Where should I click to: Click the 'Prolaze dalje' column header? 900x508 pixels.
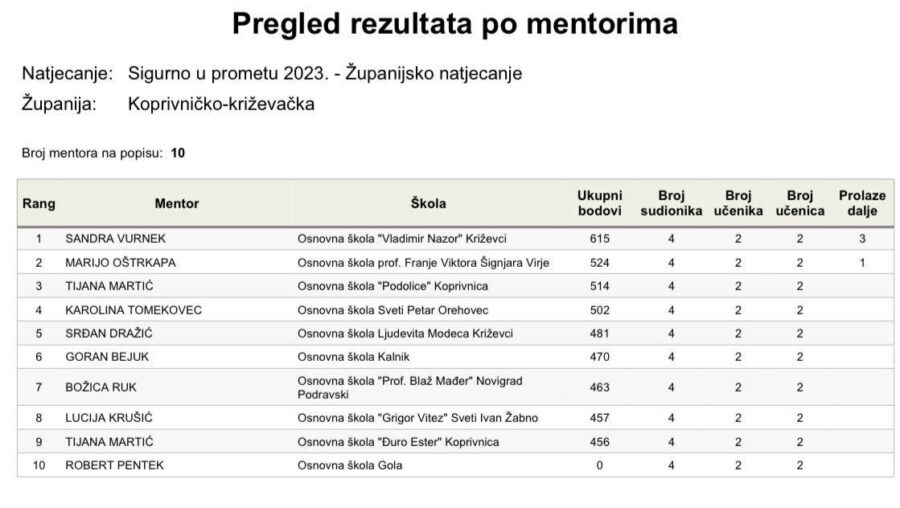coord(862,203)
